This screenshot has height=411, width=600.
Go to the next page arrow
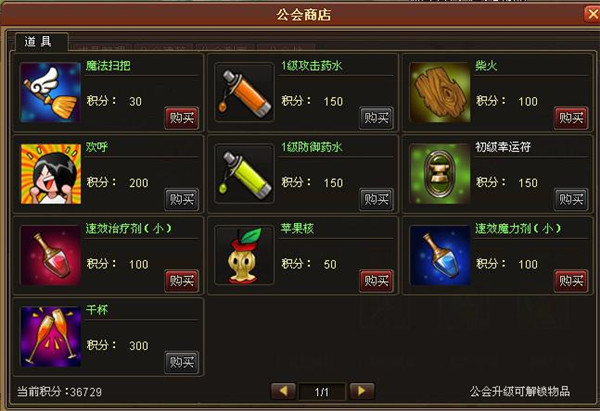[362, 391]
